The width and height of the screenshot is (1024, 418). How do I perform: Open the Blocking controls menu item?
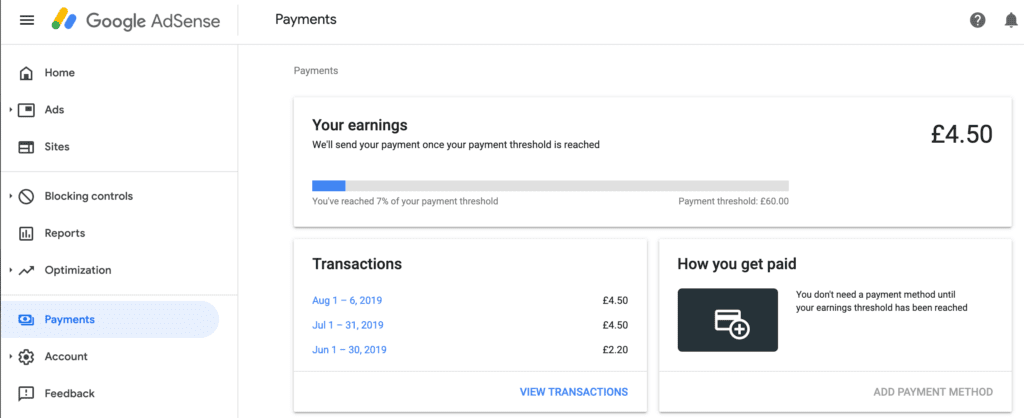coord(88,196)
